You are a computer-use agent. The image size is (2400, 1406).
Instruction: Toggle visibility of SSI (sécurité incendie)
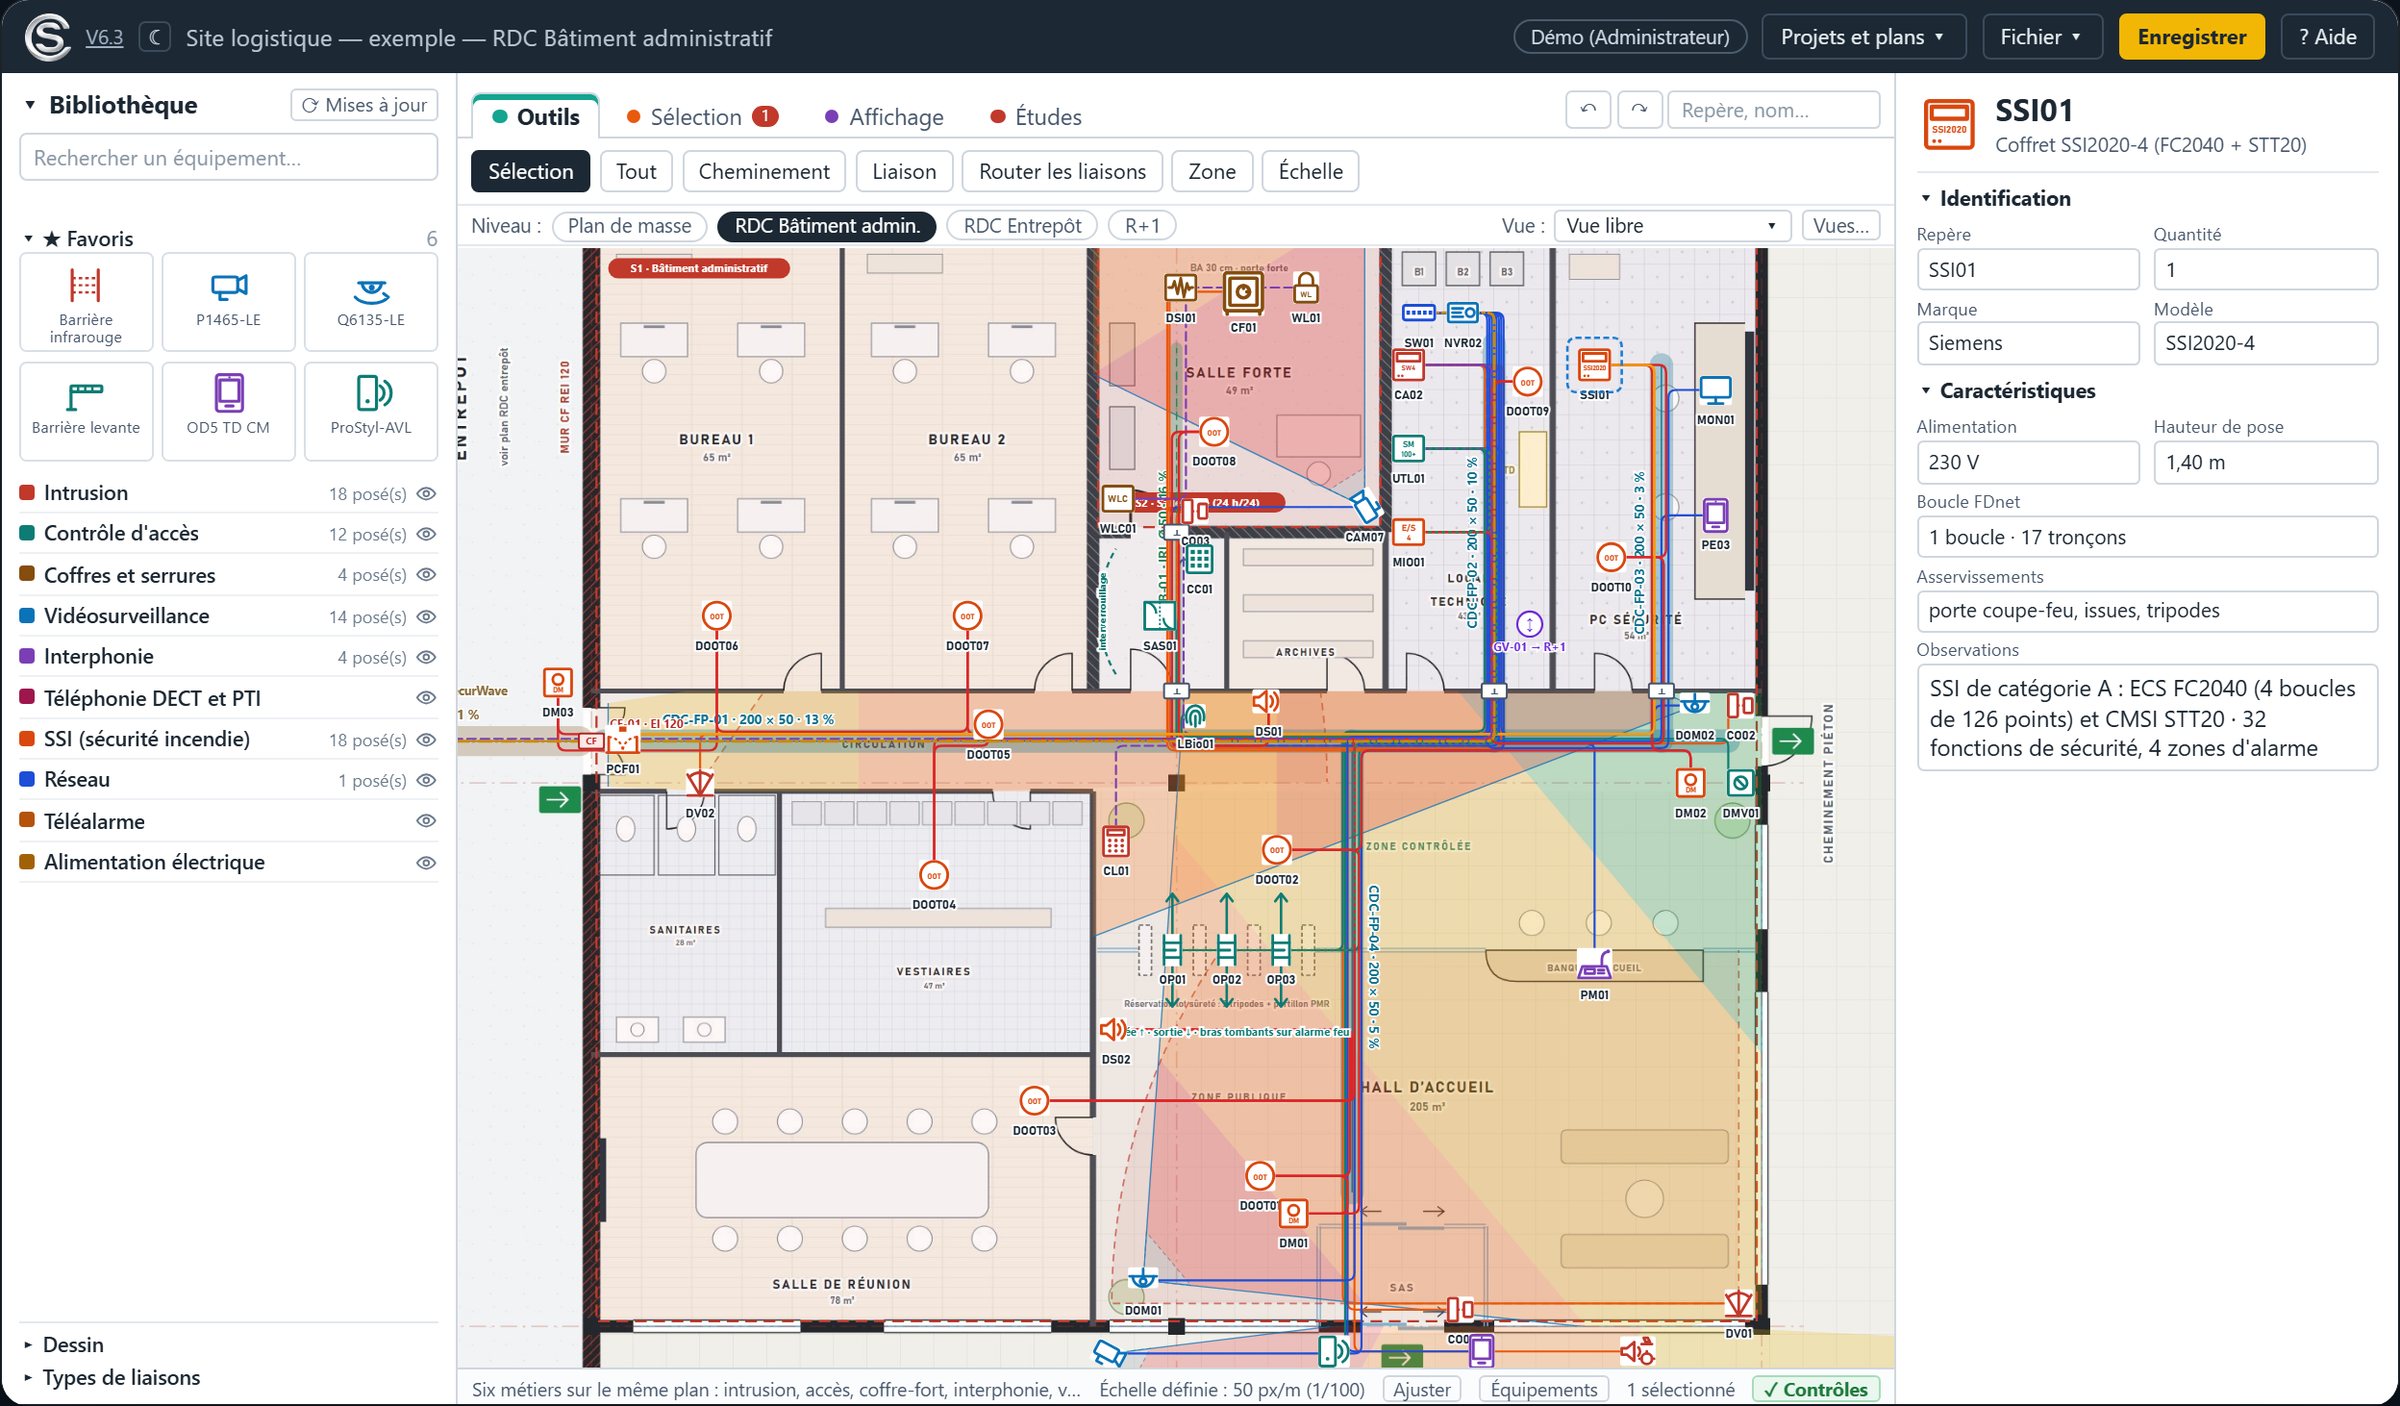tap(426, 740)
